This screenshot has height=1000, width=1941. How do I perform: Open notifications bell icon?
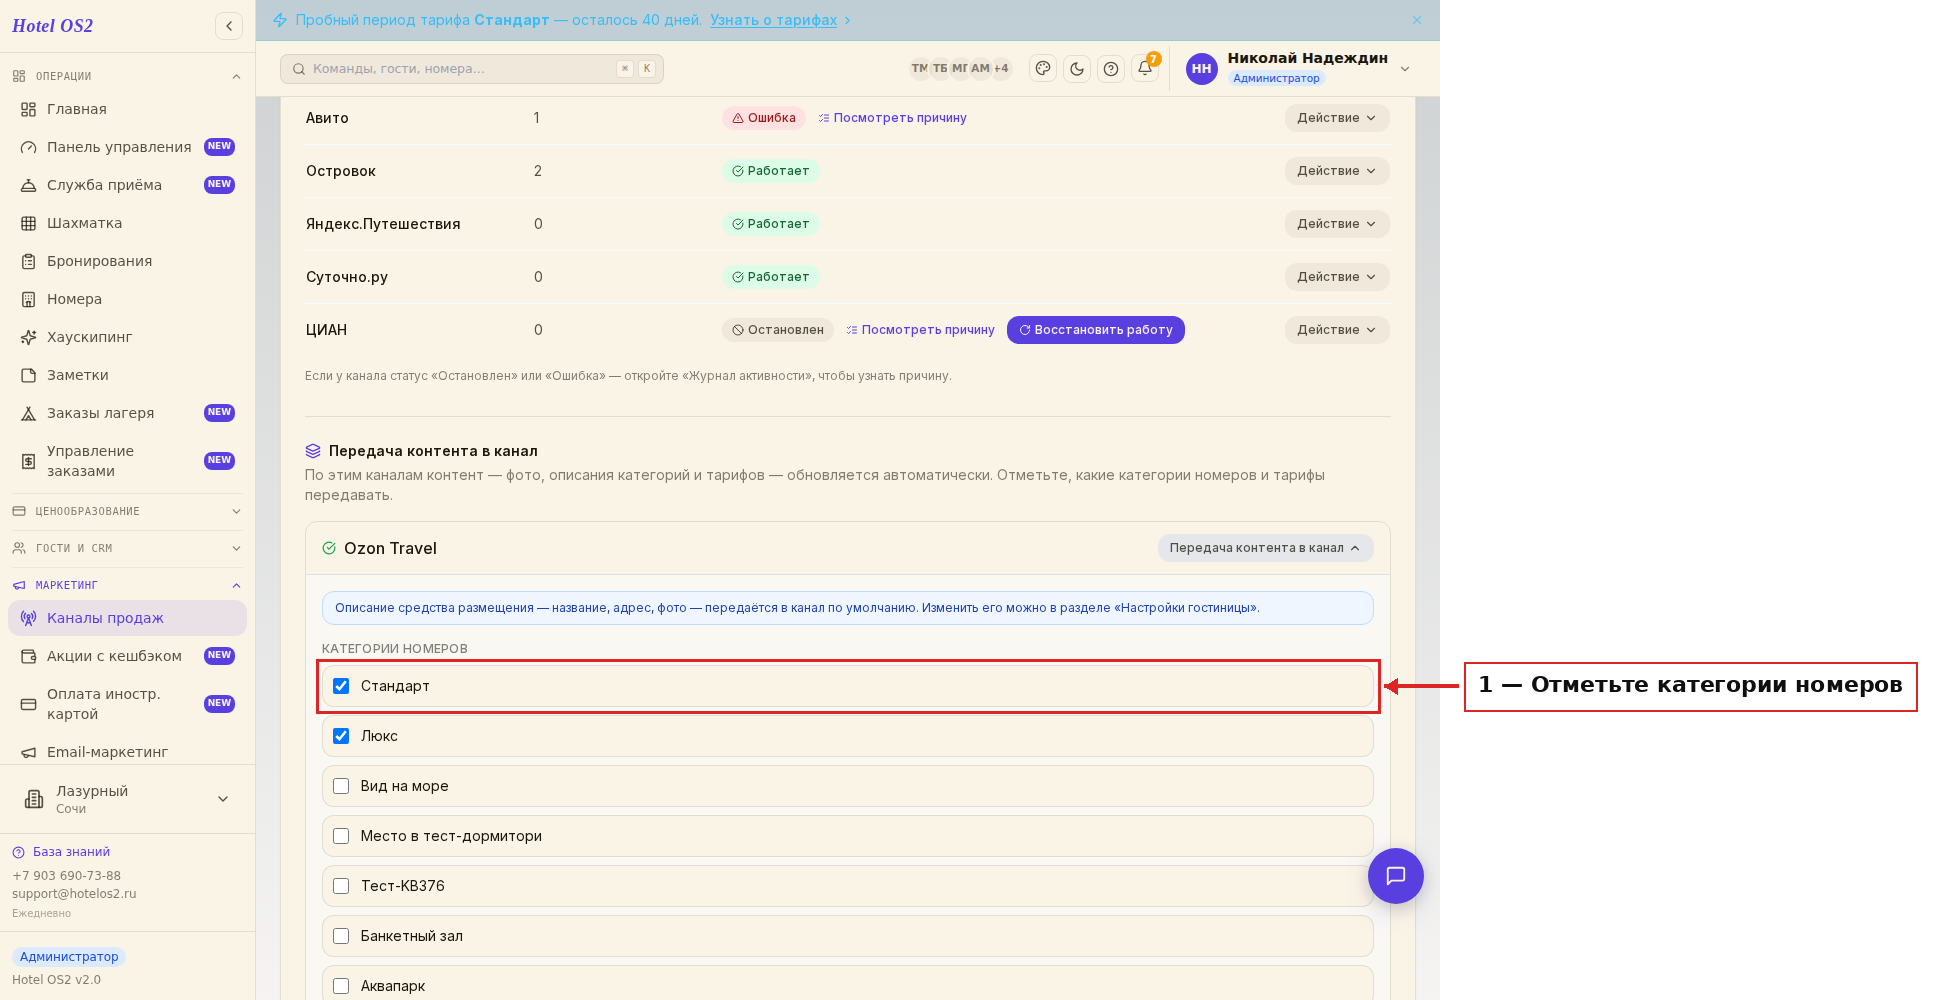coord(1145,69)
